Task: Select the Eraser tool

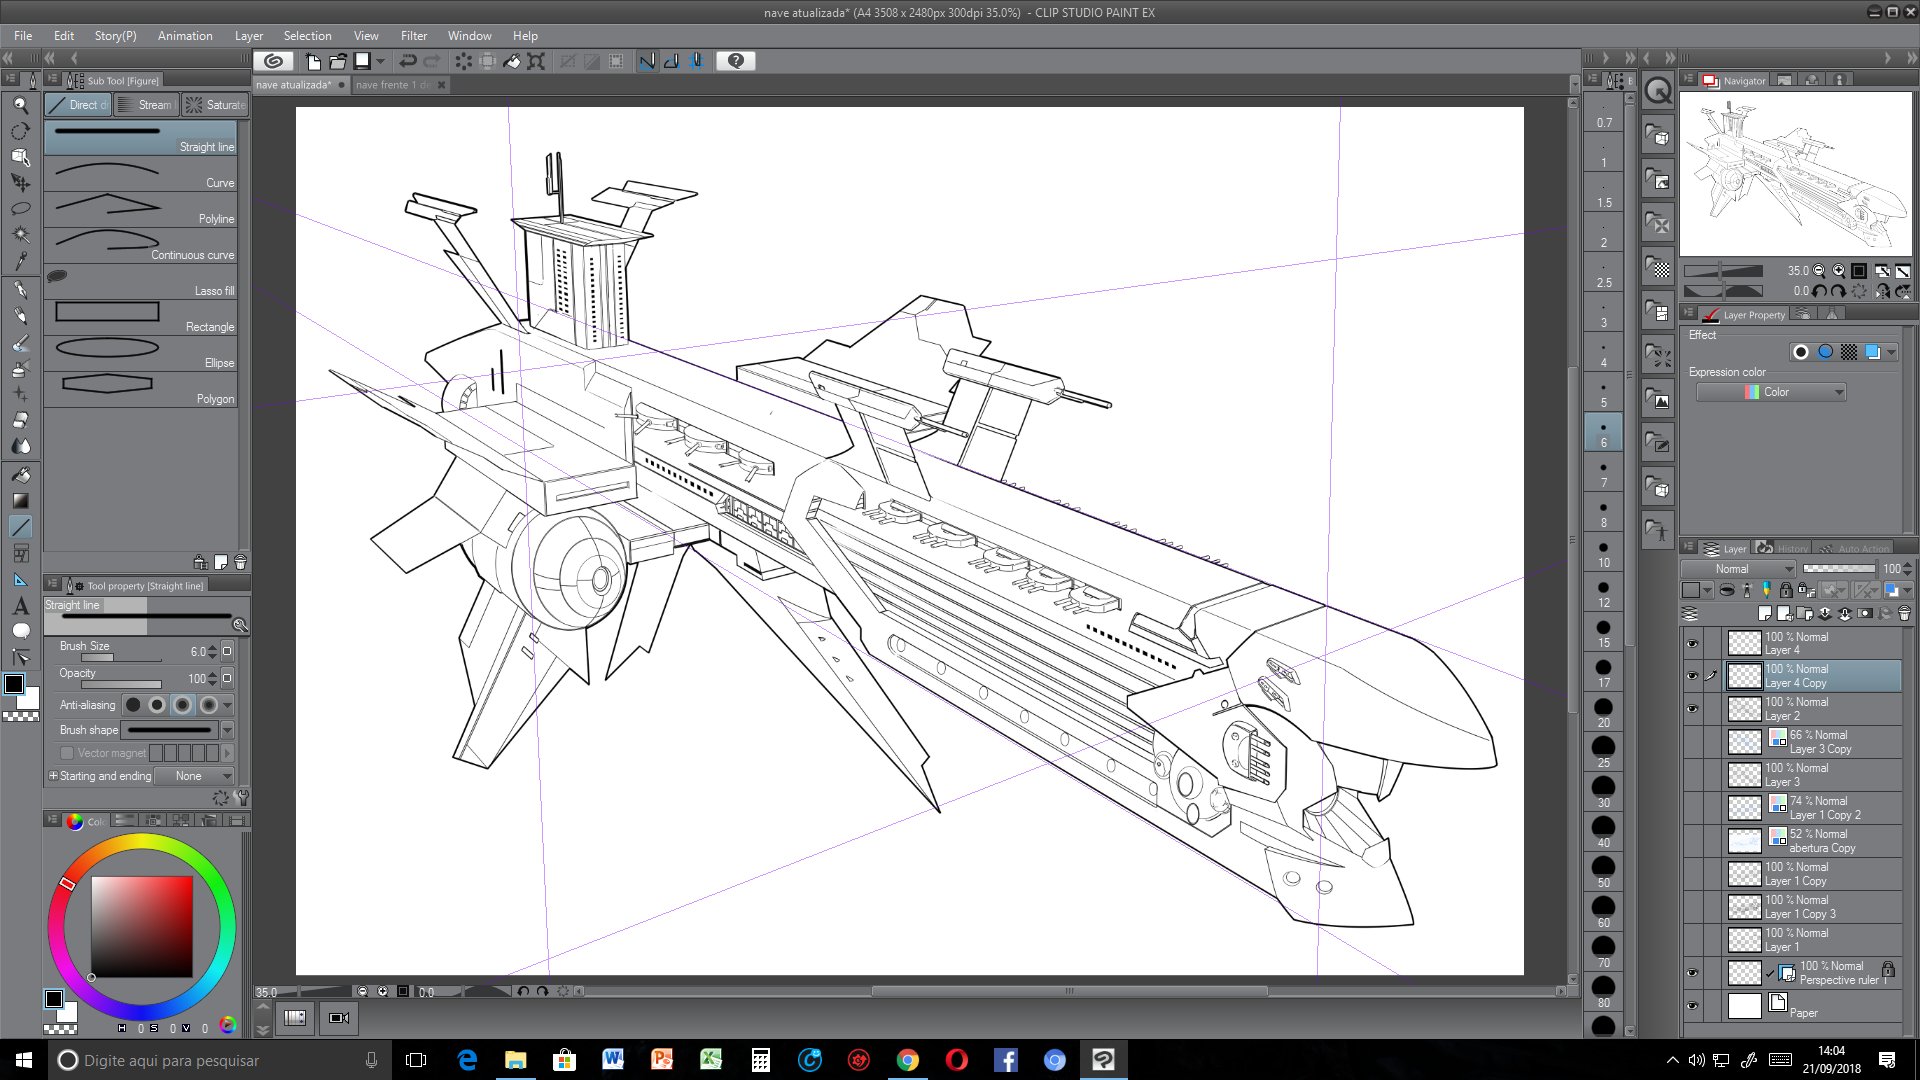Action: (x=20, y=420)
